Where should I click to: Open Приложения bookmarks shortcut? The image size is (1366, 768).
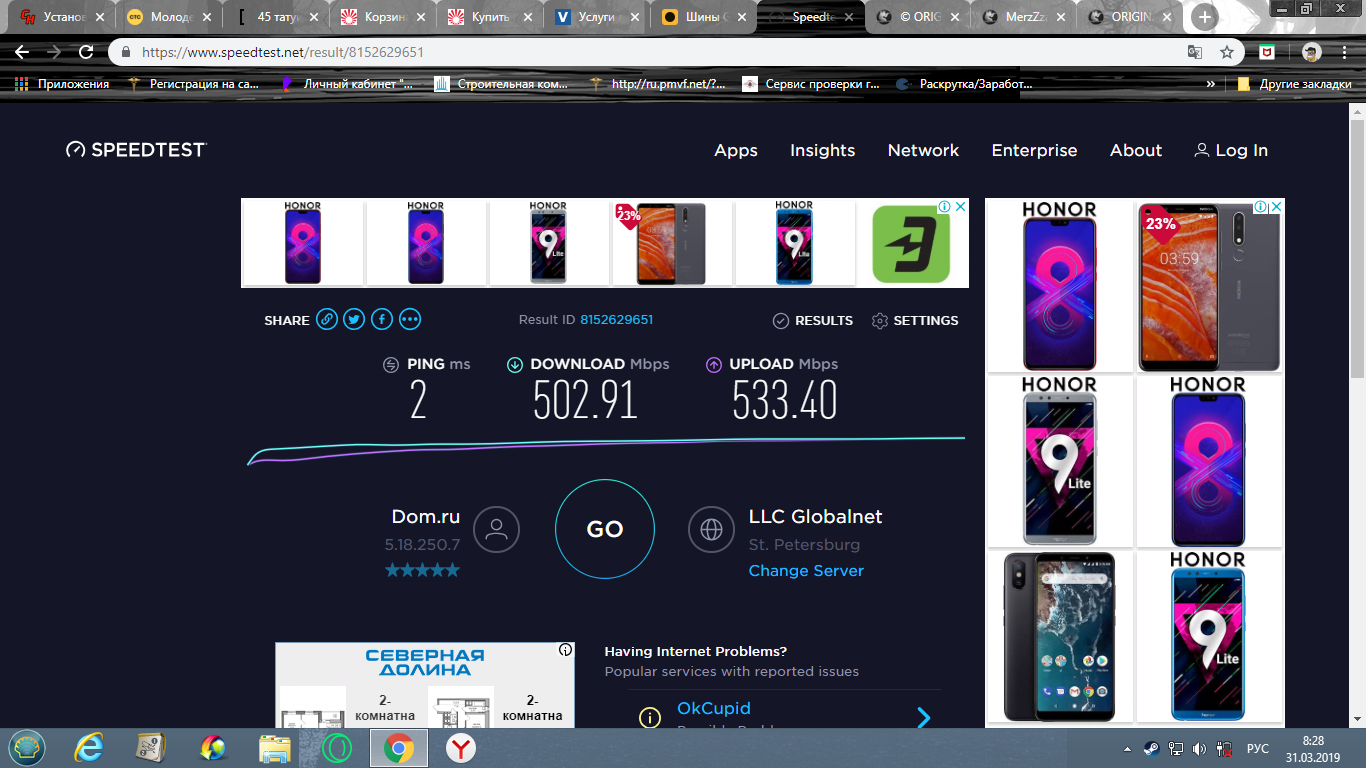(x=62, y=84)
